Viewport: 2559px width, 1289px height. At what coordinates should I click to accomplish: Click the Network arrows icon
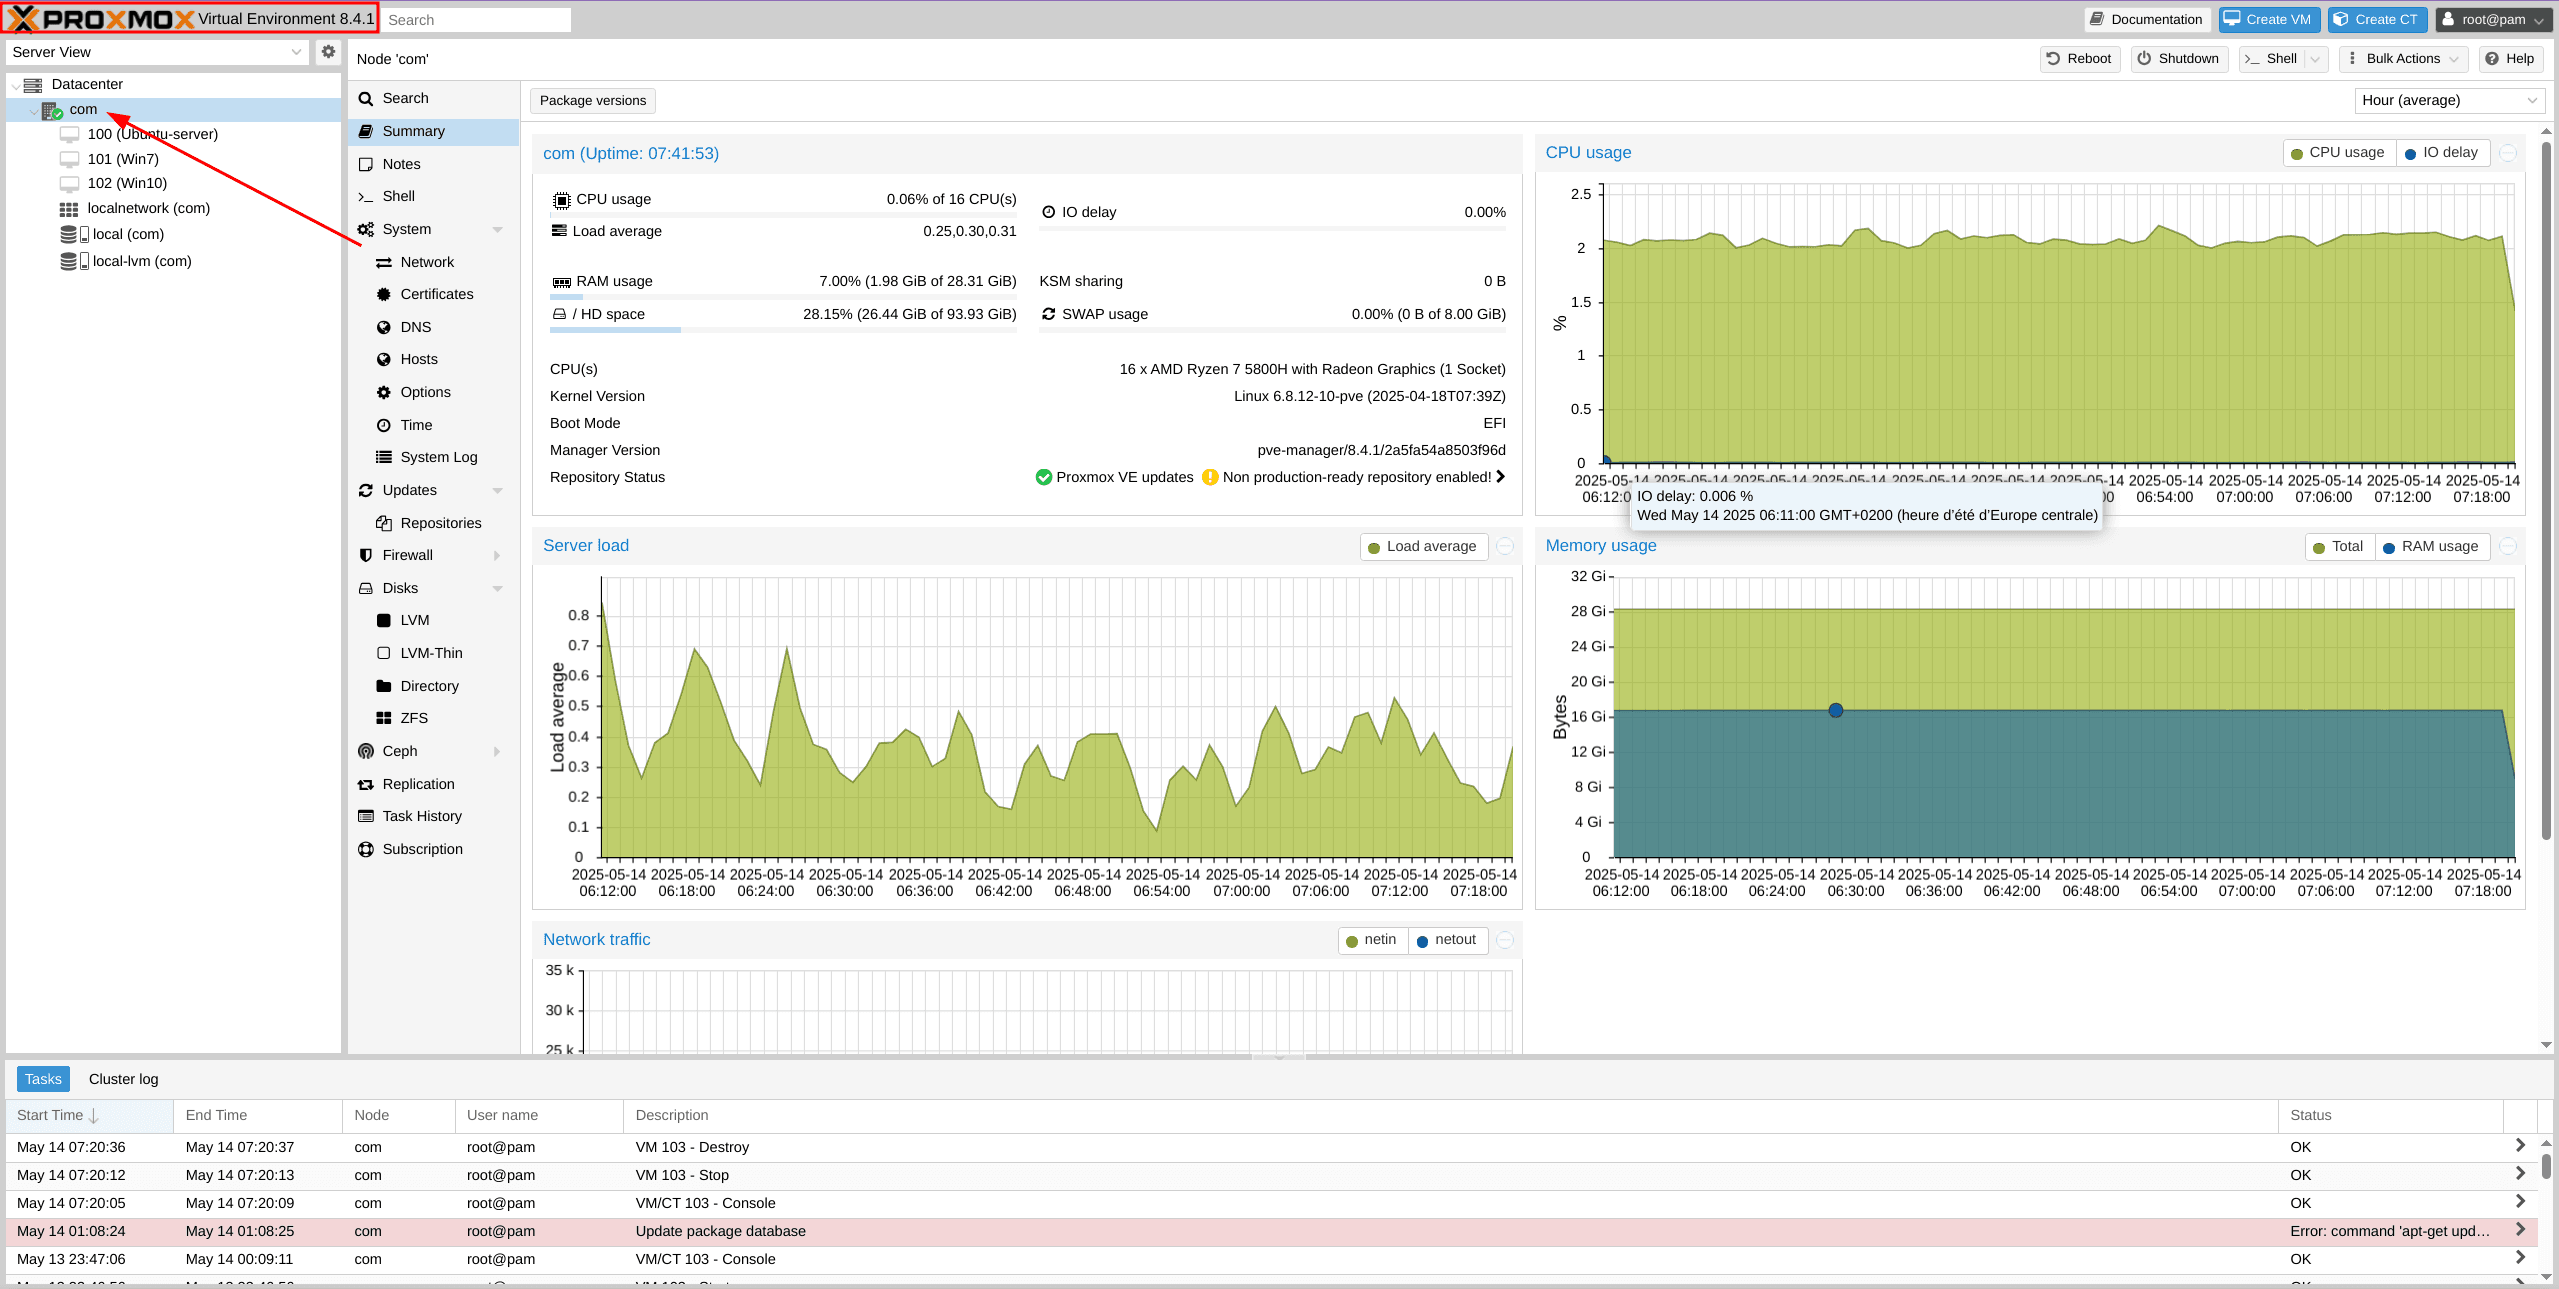click(384, 262)
